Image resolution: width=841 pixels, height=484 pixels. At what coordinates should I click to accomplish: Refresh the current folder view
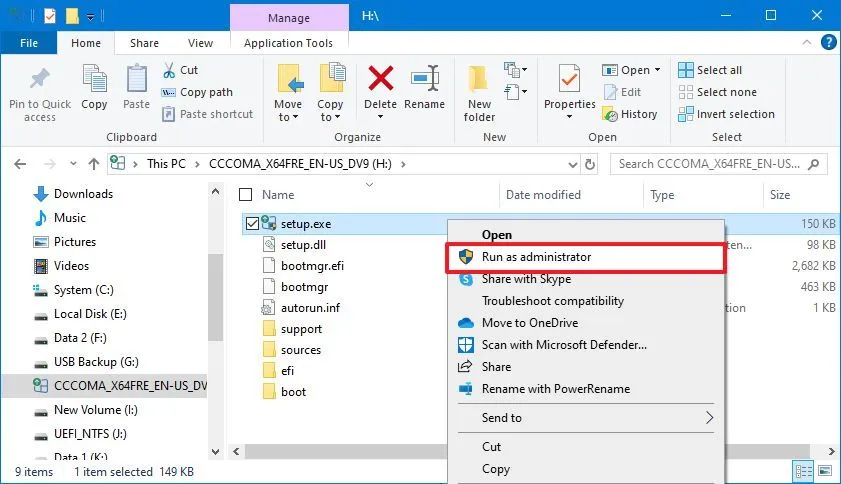pos(590,164)
